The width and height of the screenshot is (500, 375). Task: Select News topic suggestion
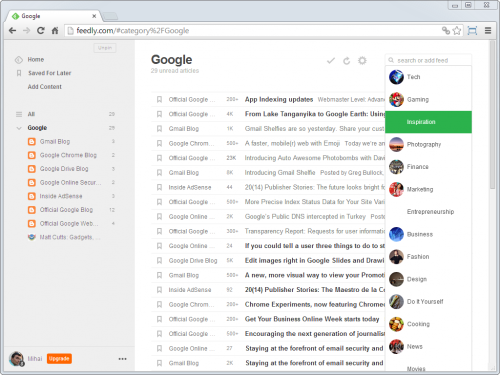[428, 347]
